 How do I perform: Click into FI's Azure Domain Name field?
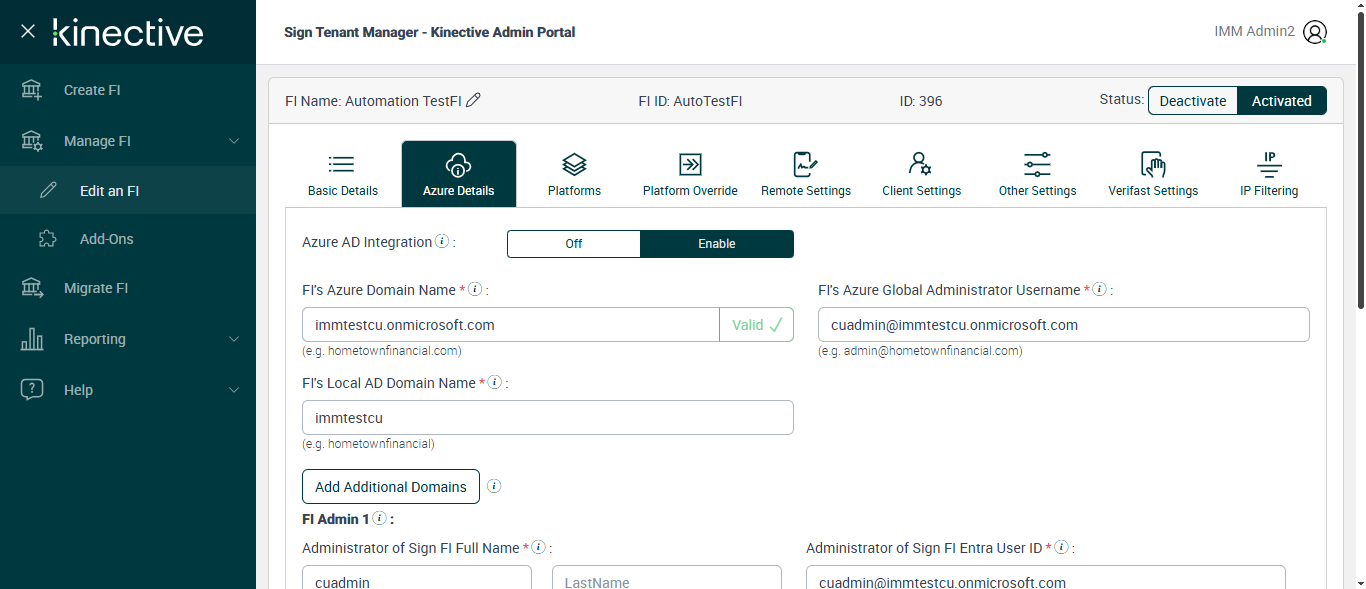coord(510,325)
